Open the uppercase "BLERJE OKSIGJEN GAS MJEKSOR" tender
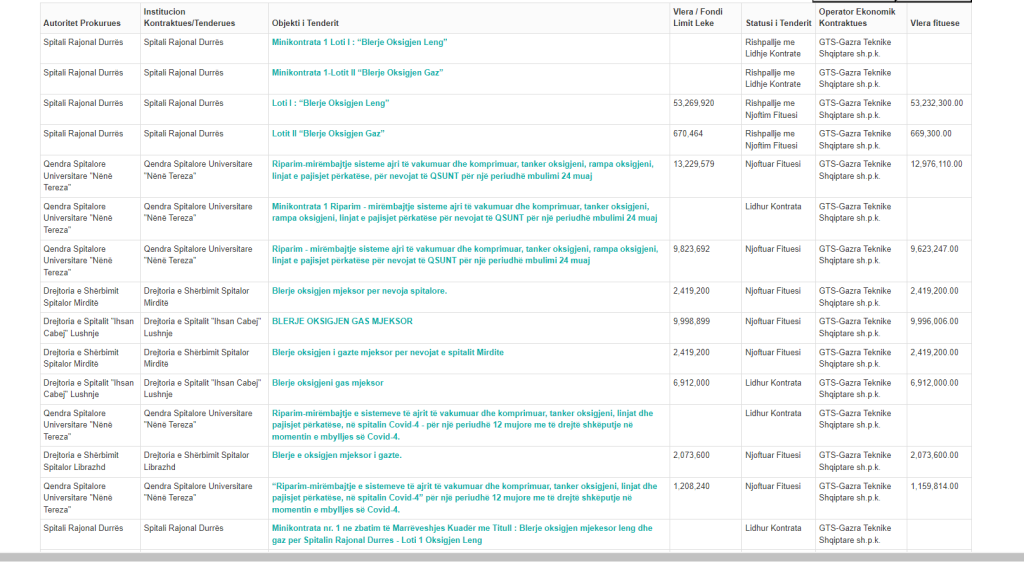The height and width of the screenshot is (562, 1024). click(342, 321)
